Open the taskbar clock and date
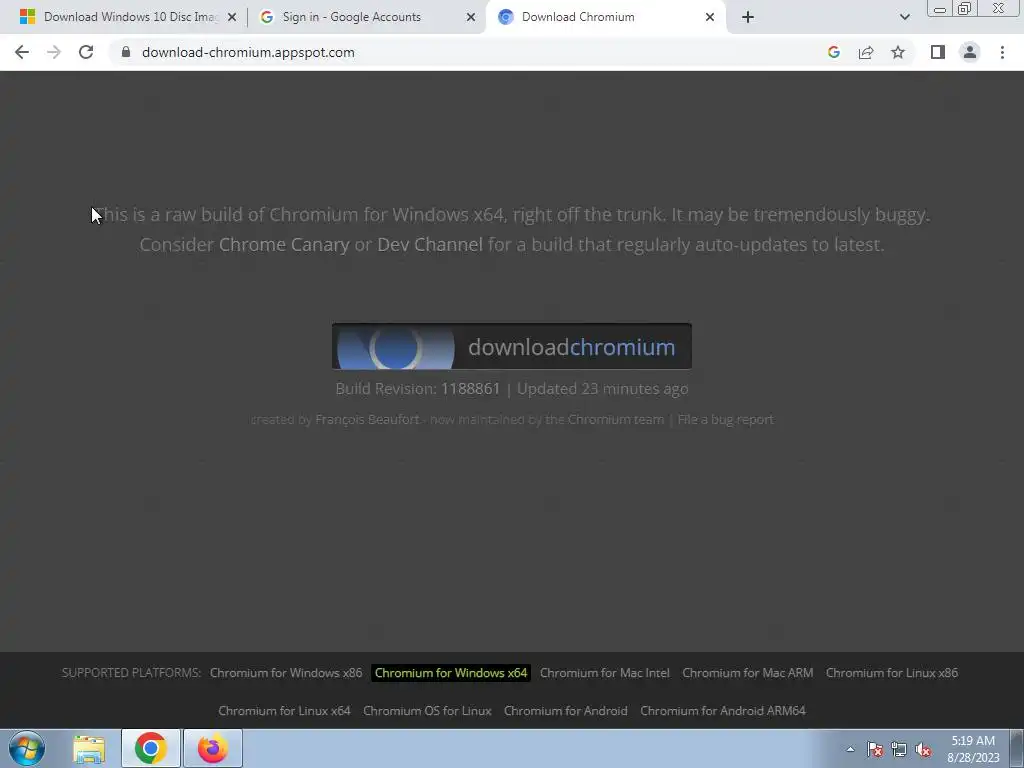 (973, 749)
